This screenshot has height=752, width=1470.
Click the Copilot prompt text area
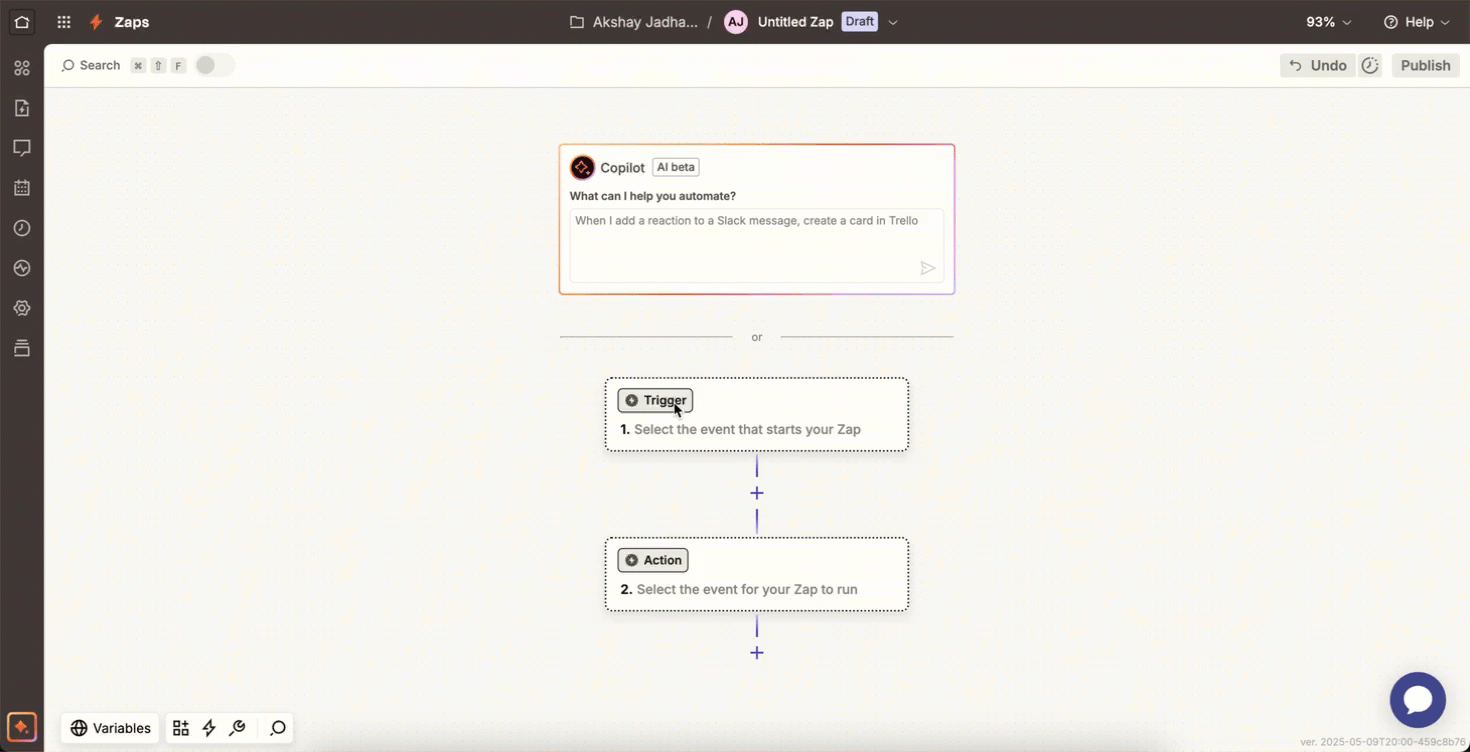(x=757, y=246)
